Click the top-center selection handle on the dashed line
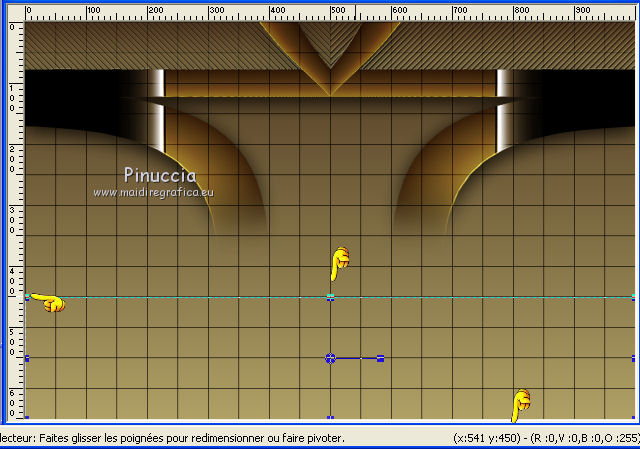Screen dimensions: 640x449 point(331,298)
